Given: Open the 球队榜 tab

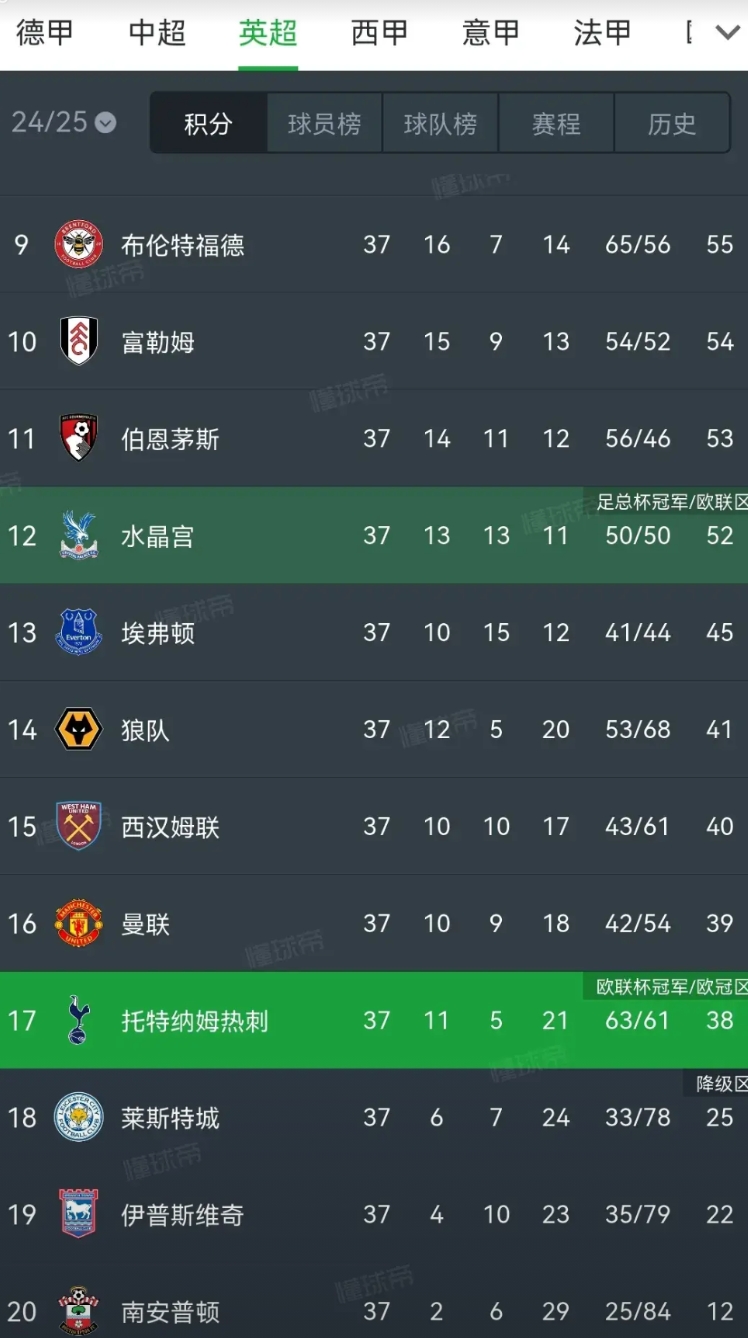Looking at the screenshot, I should point(440,123).
